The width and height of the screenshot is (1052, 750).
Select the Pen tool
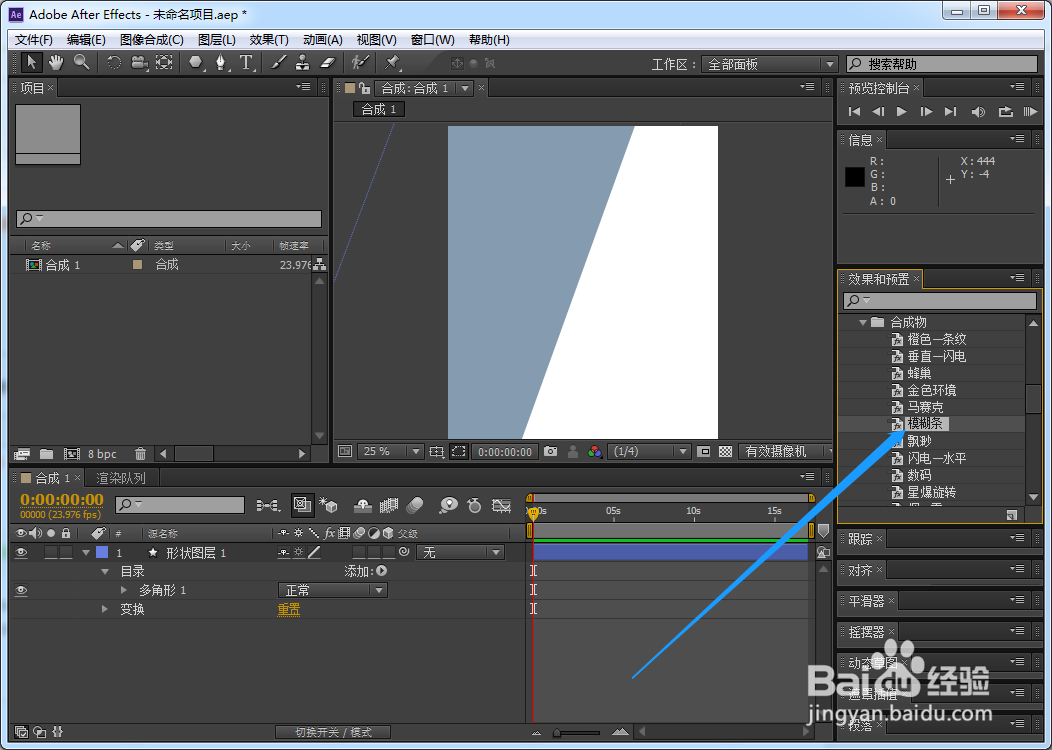[221, 63]
